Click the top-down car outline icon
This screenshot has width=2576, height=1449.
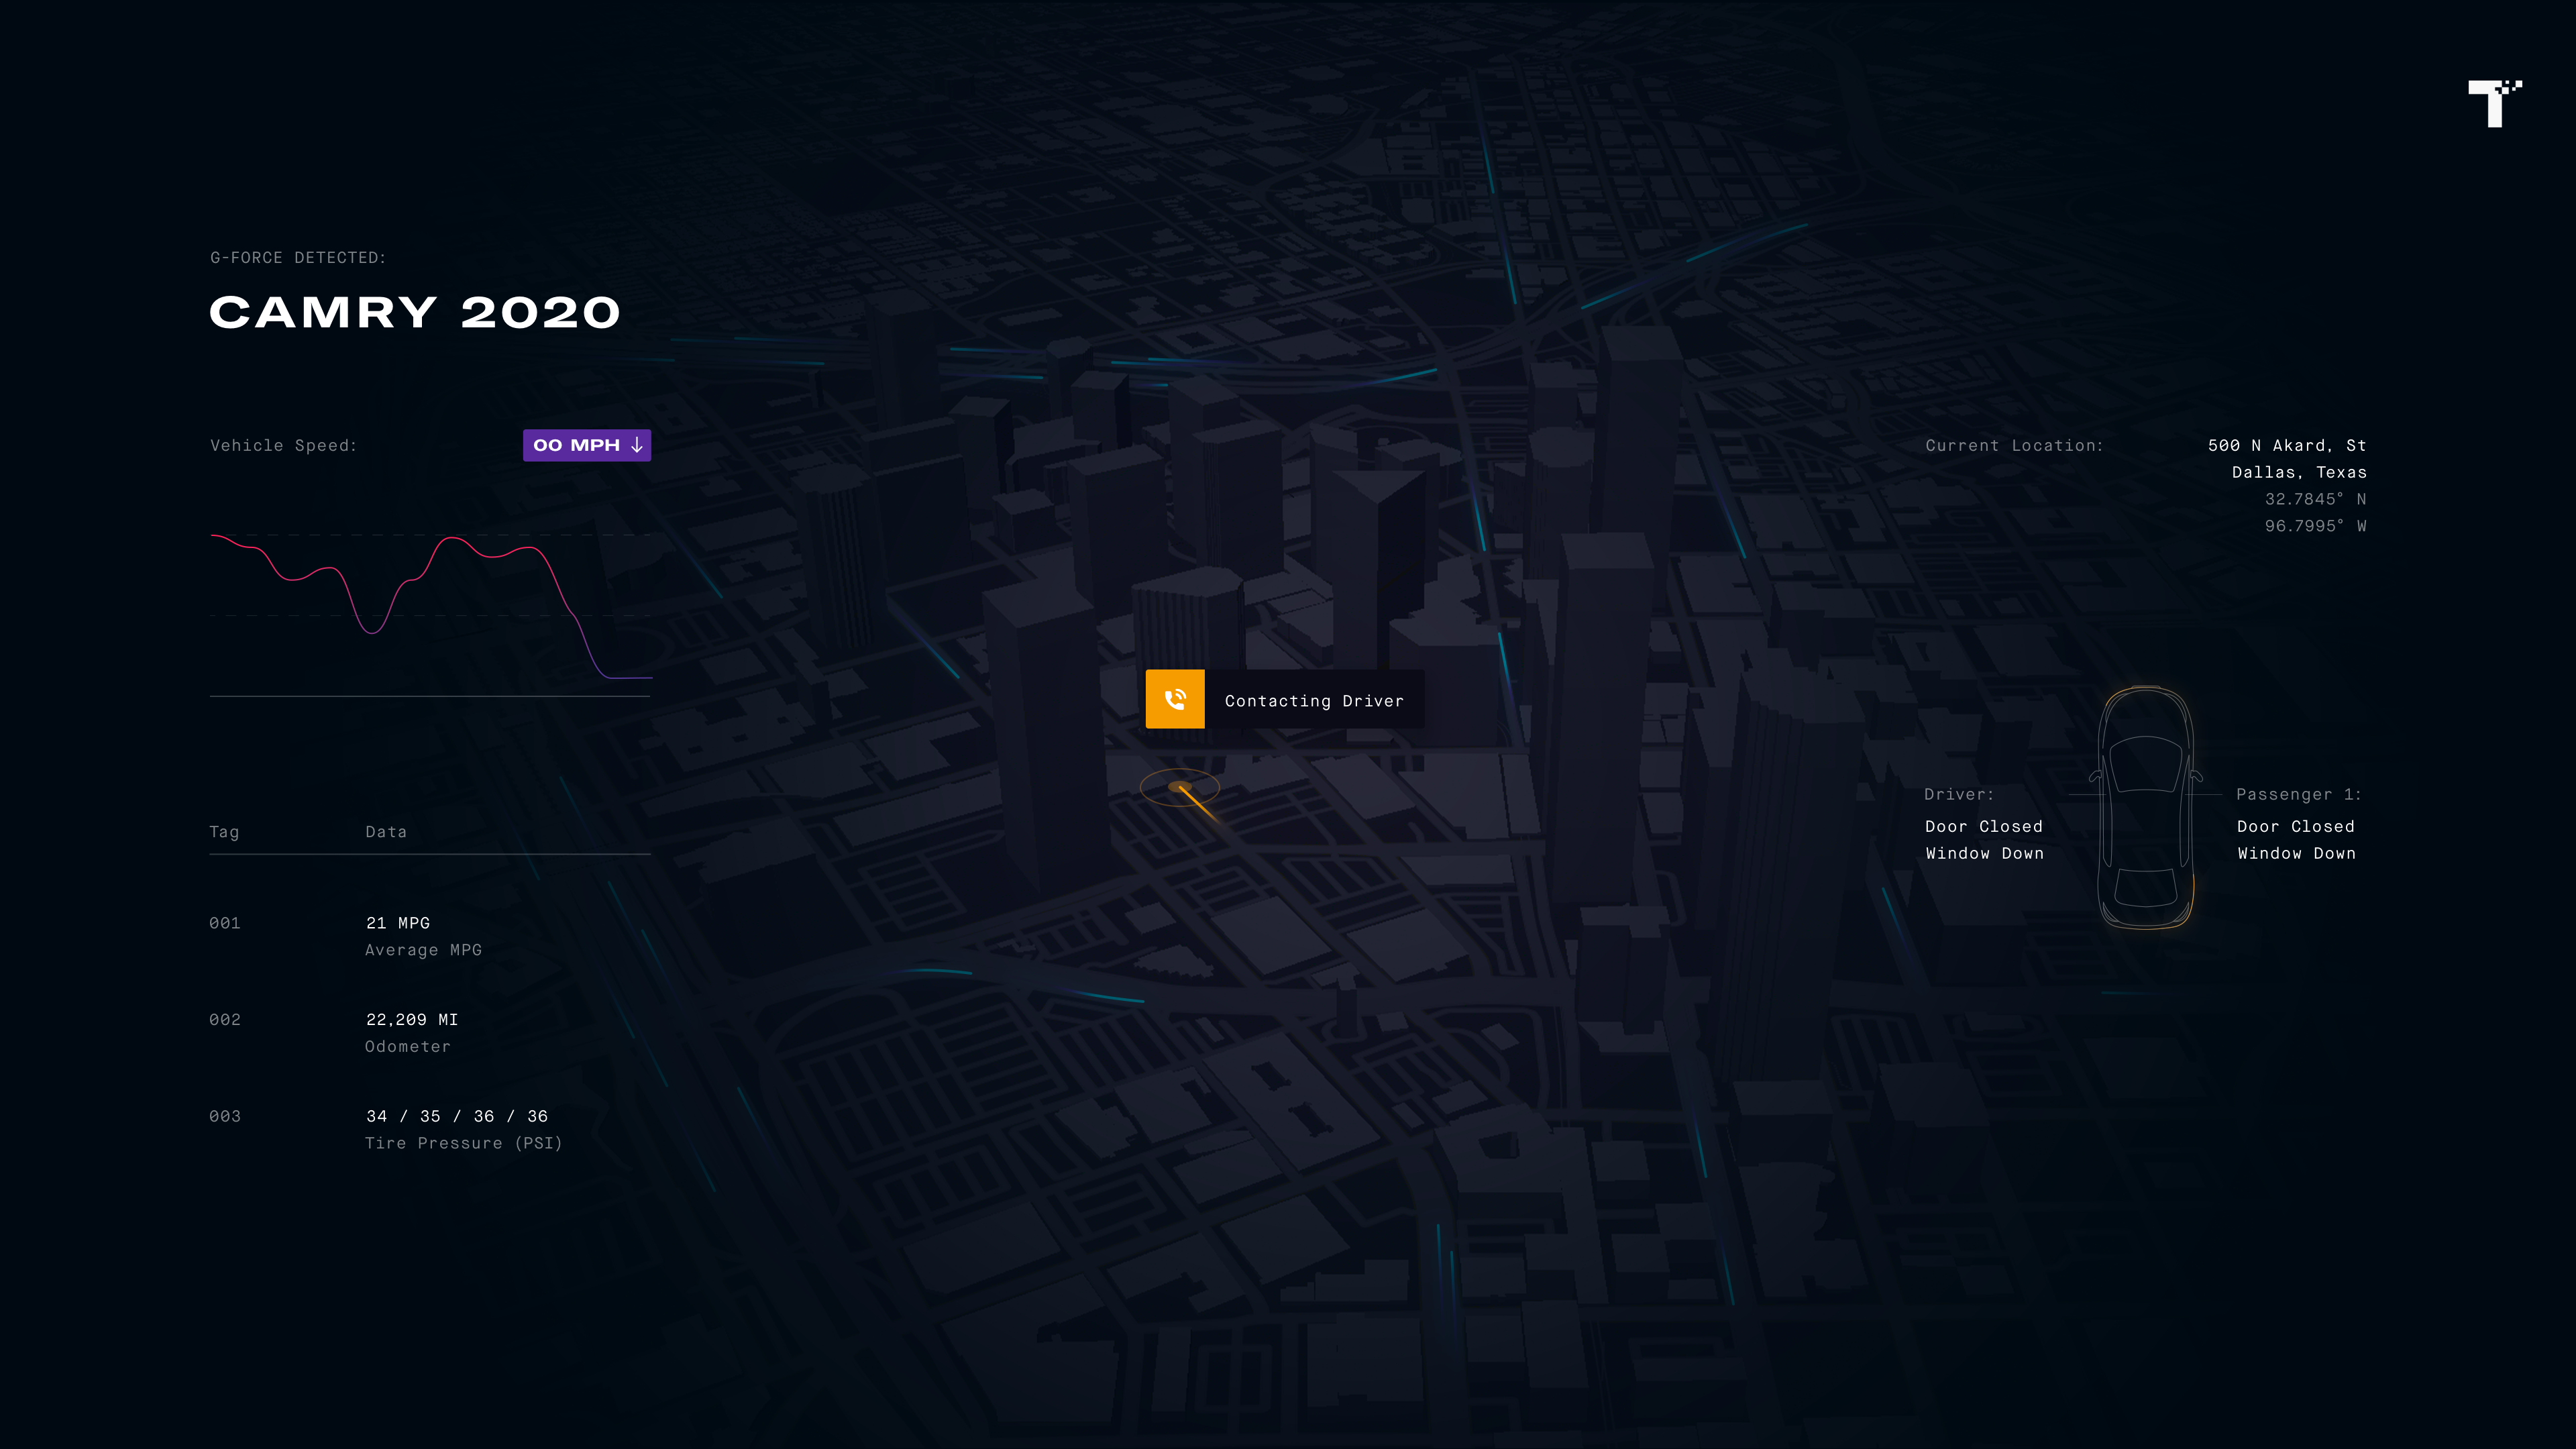pos(2145,808)
